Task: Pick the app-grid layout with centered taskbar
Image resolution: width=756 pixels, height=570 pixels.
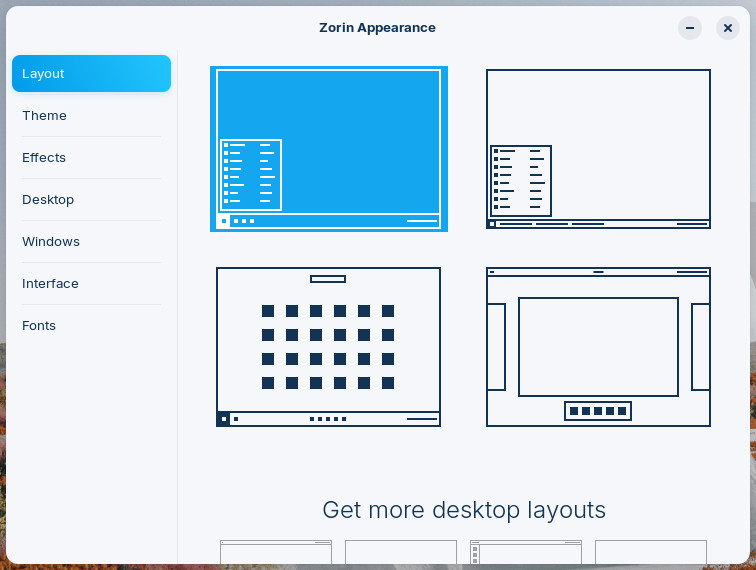Action: click(328, 347)
